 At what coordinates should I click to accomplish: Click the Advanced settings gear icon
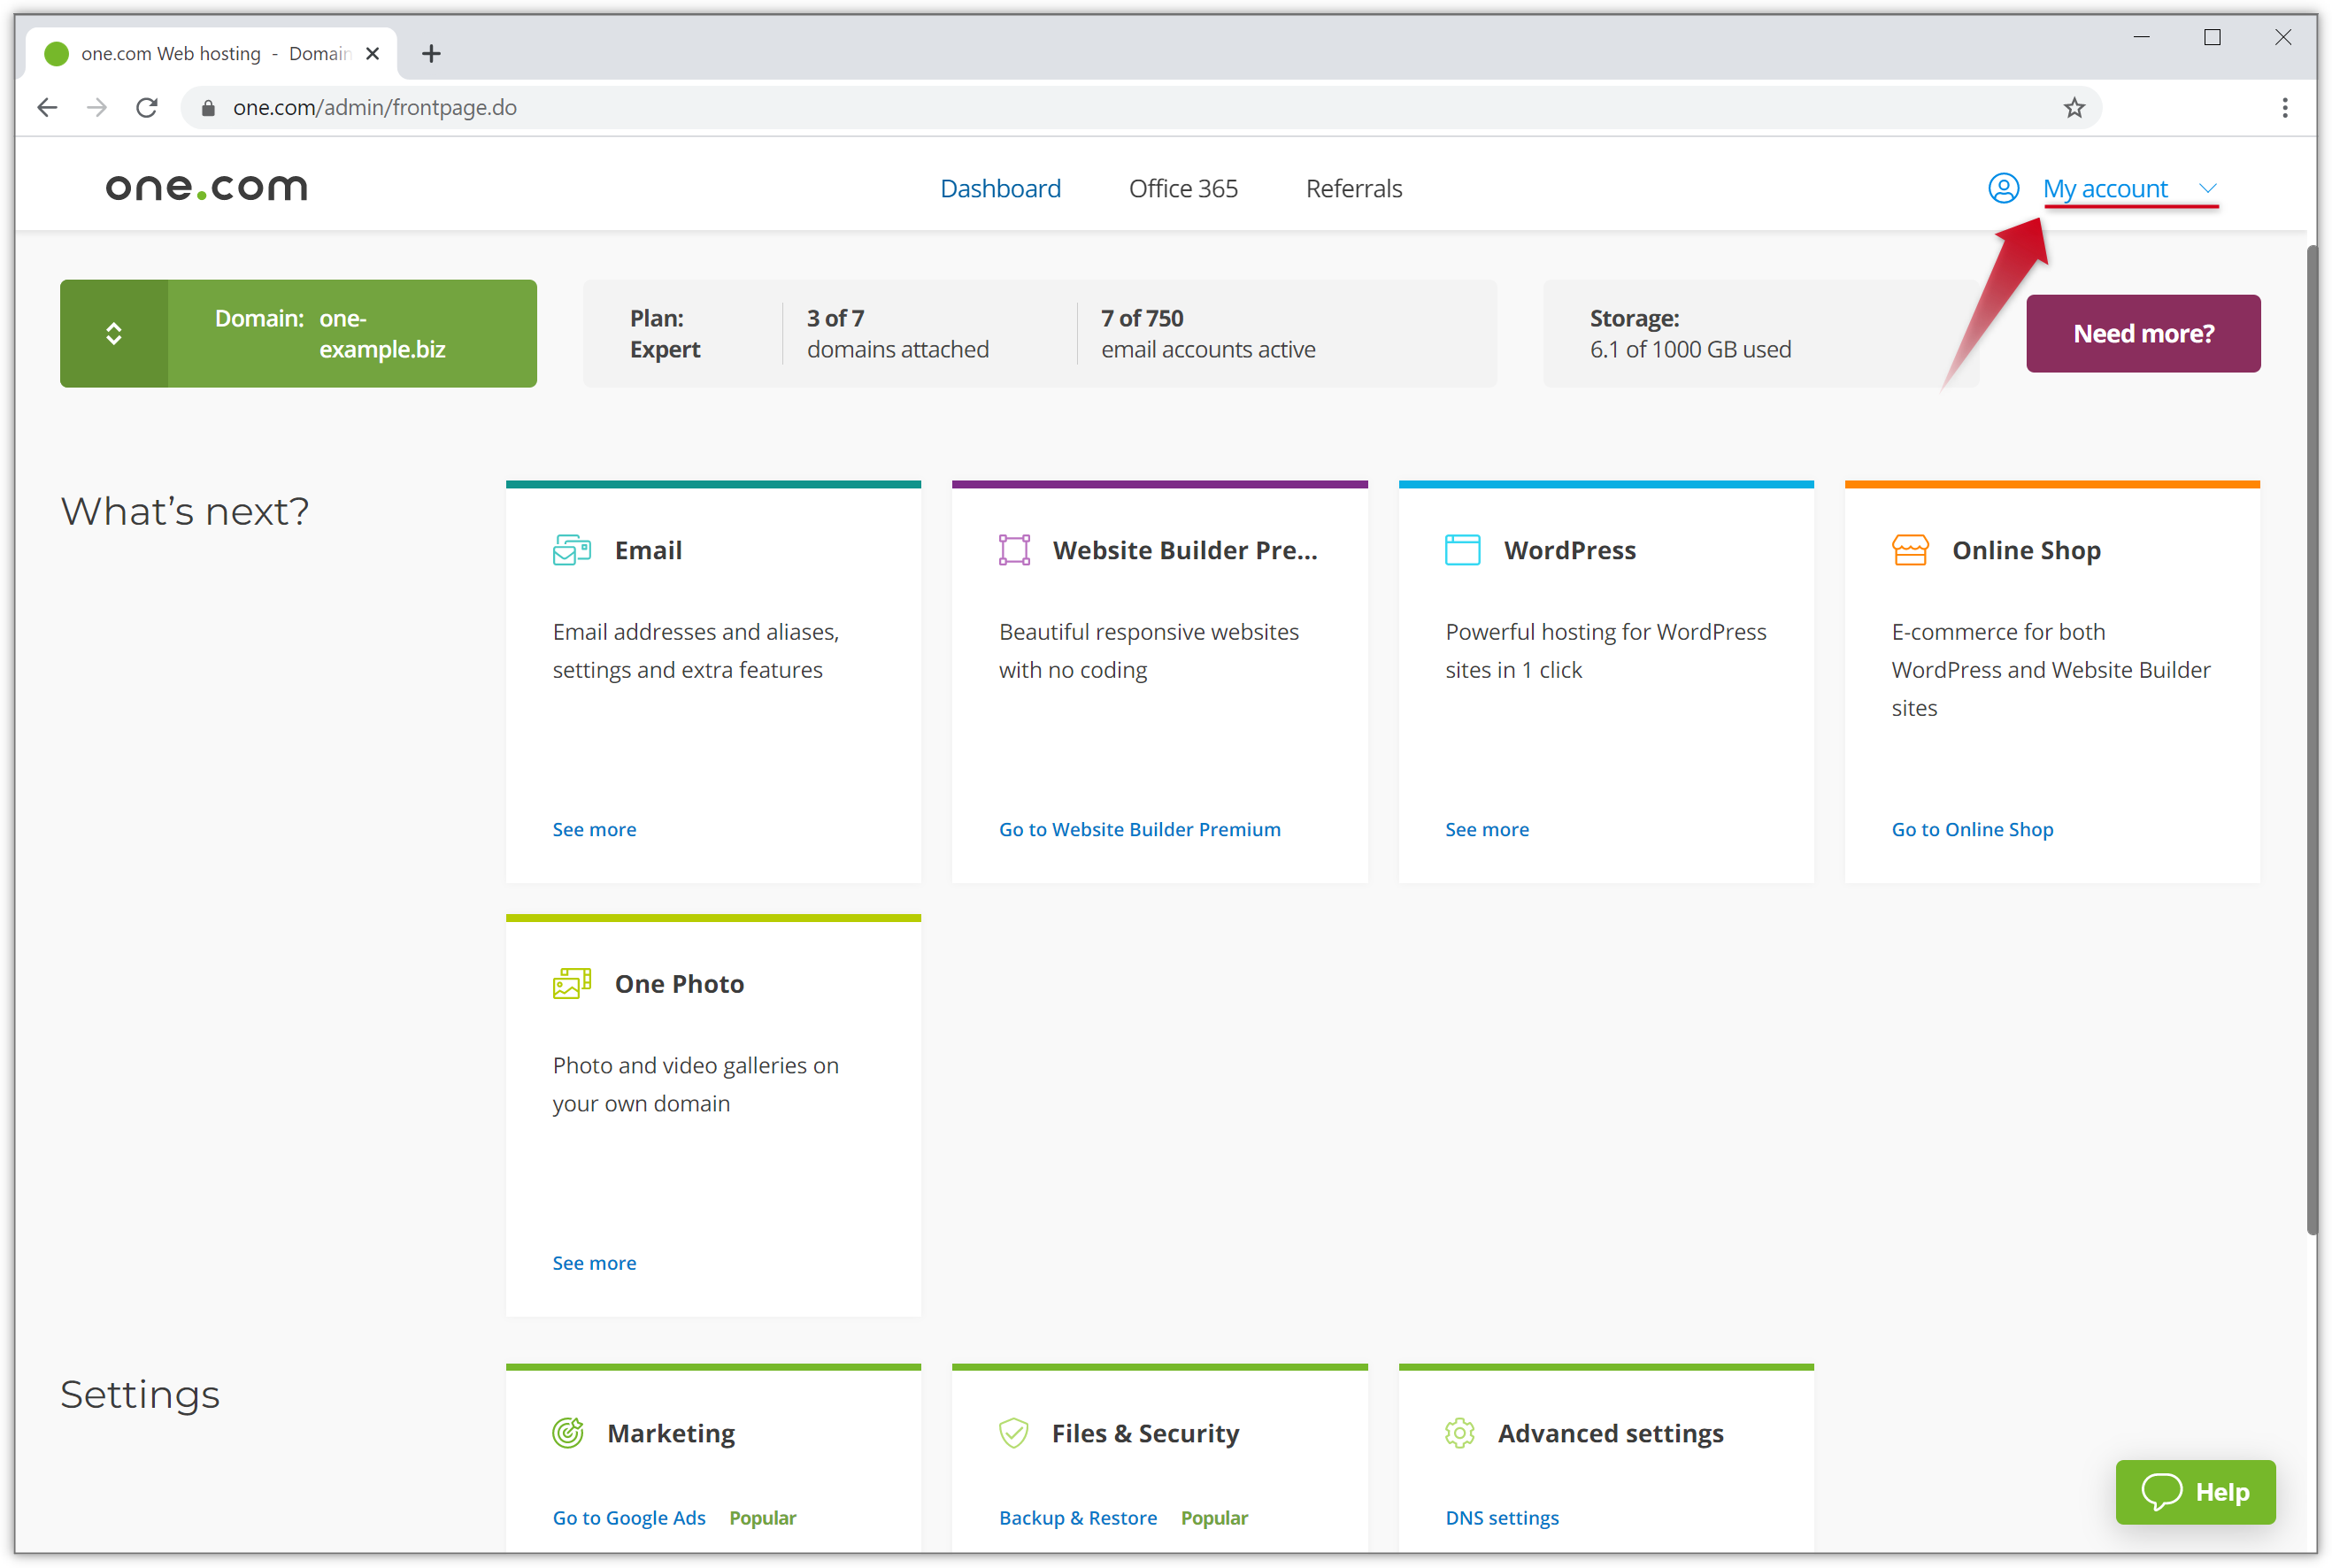tap(1460, 1433)
